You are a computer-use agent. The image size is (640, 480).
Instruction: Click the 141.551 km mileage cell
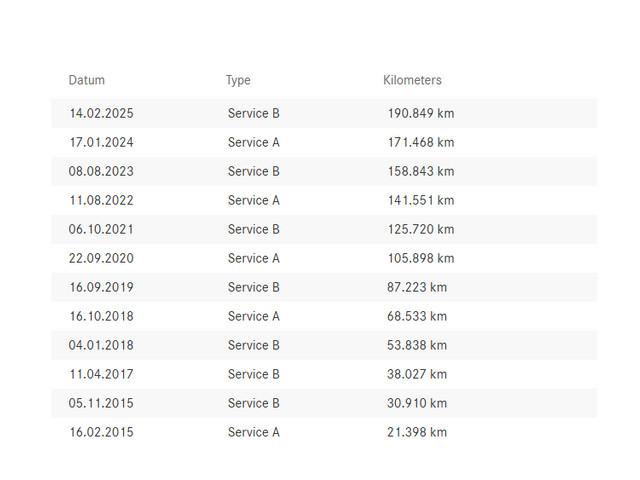pyautogui.click(x=421, y=200)
